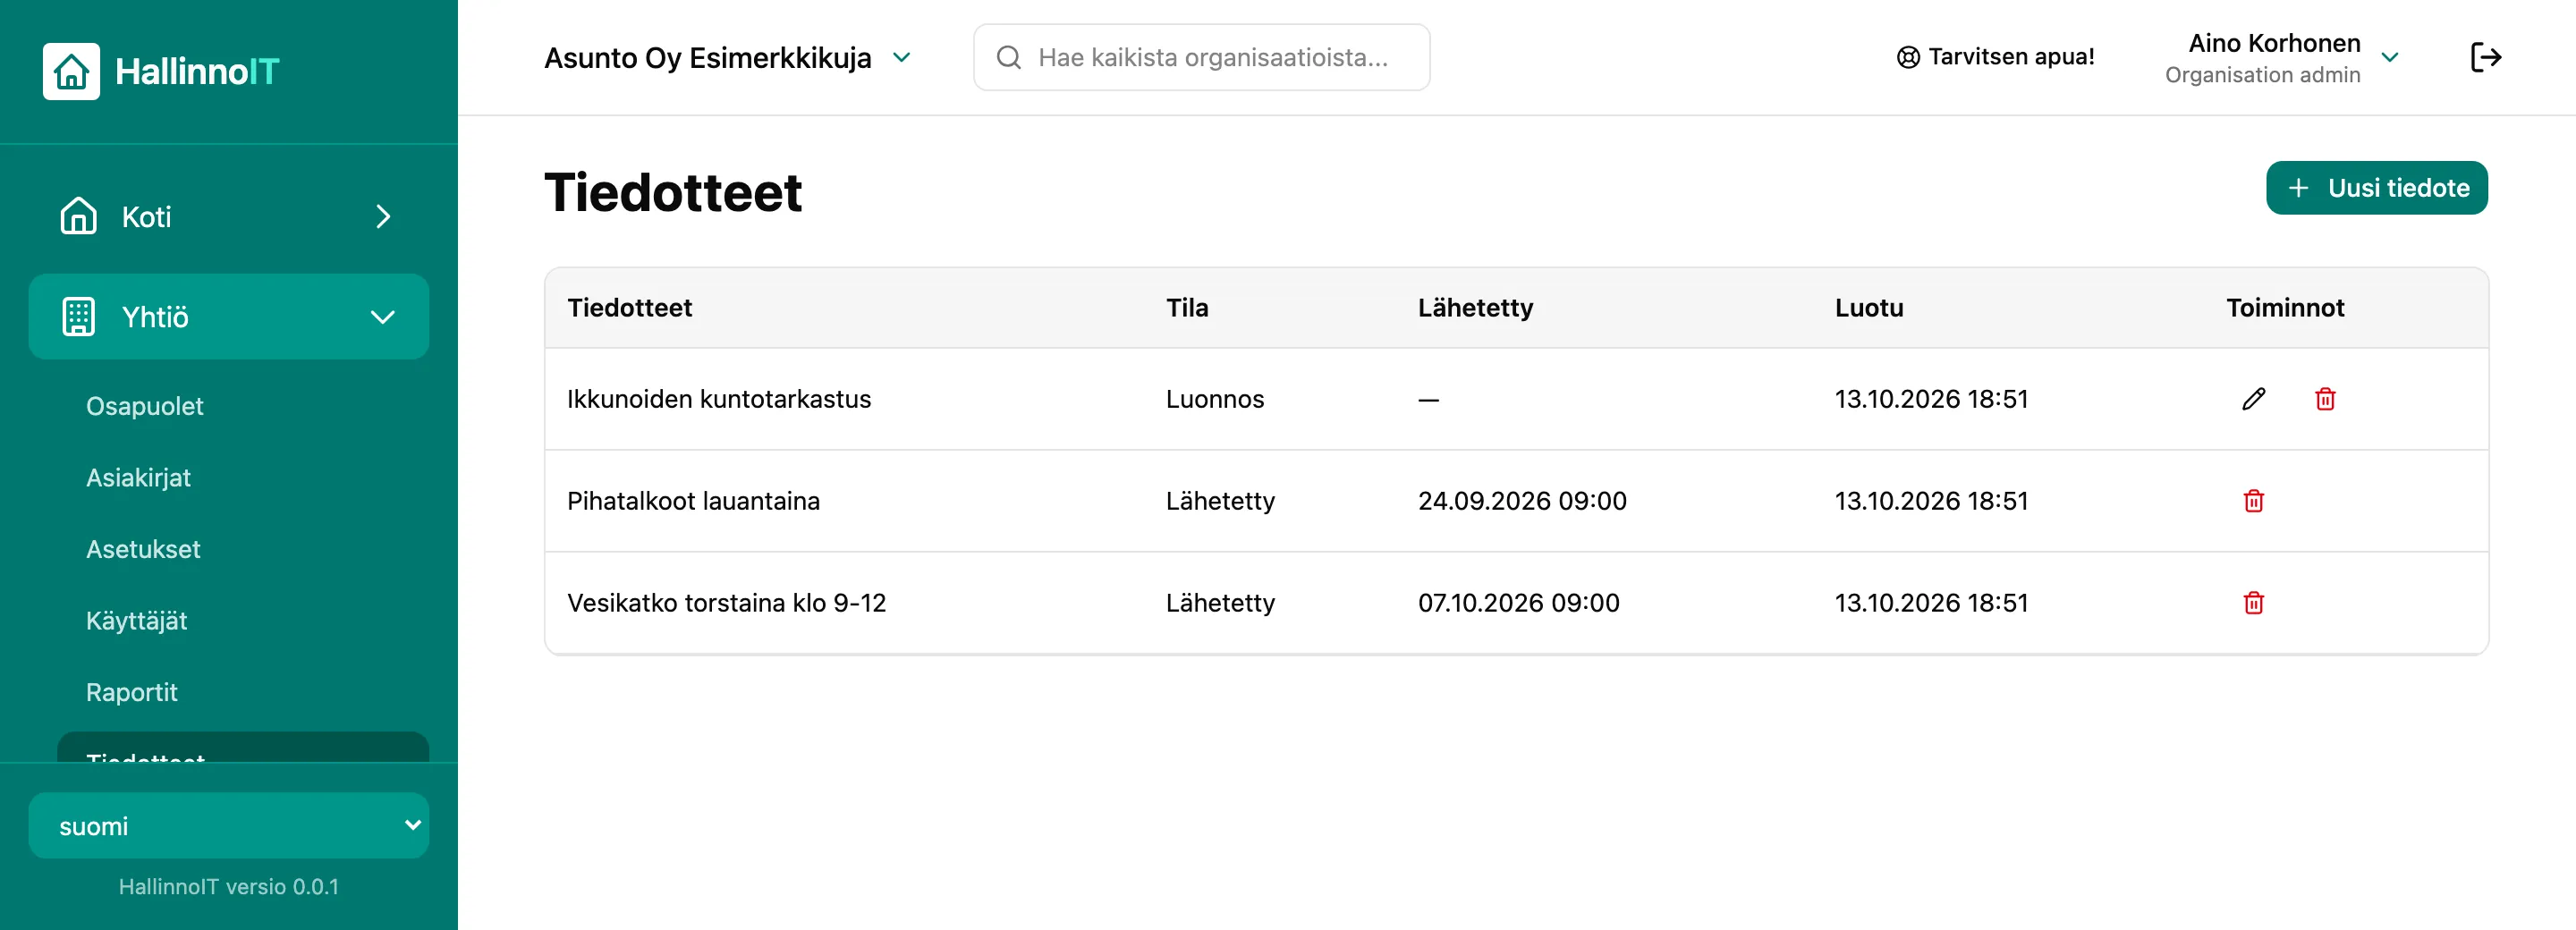Click the Toiminnot column header
2576x930 pixels.
(x=2285, y=308)
